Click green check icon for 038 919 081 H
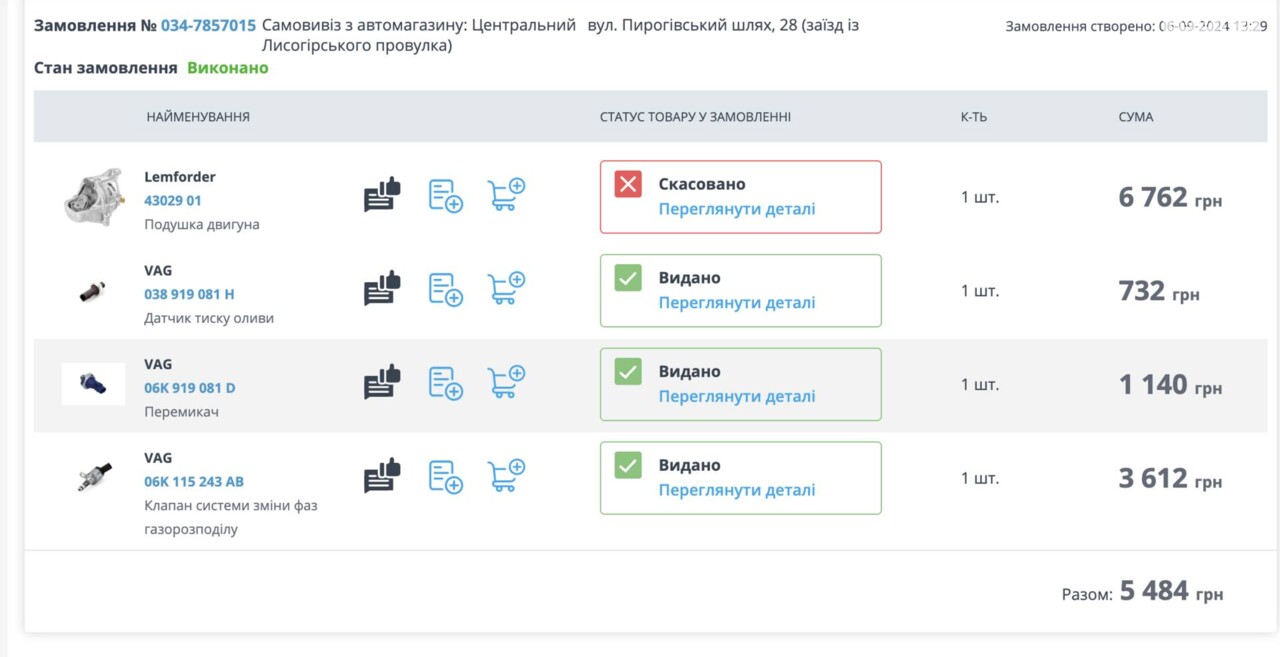 (x=628, y=278)
